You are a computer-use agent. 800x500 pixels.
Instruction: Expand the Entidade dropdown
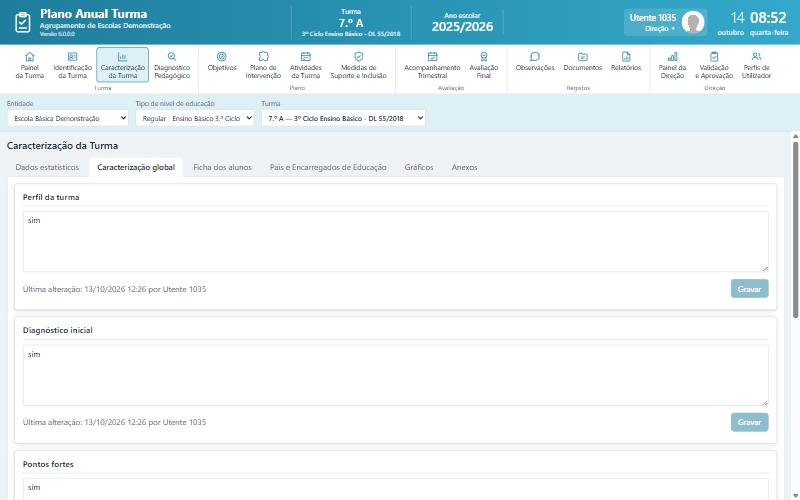click(68, 118)
